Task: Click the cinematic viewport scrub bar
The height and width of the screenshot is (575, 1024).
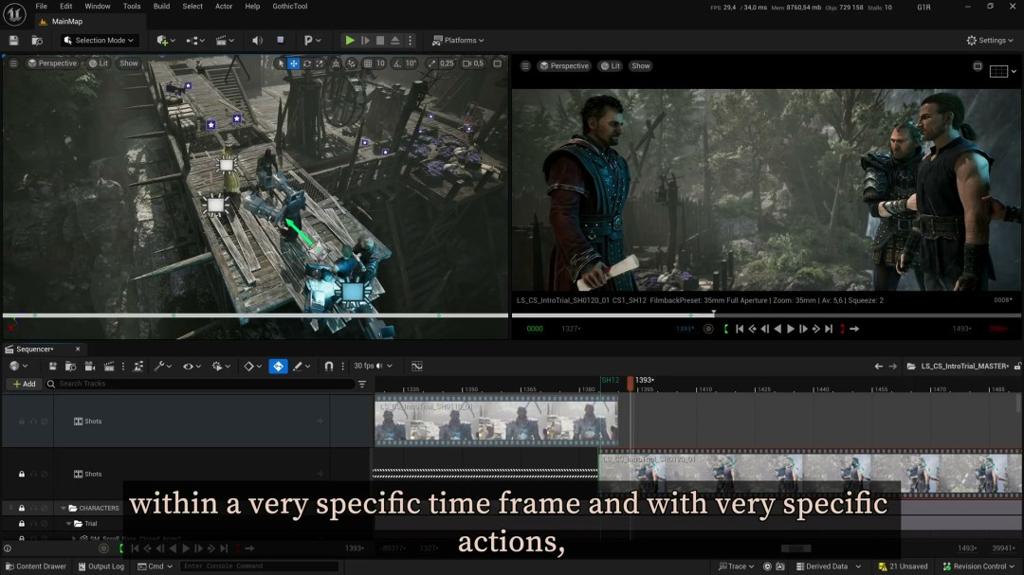Action: (x=766, y=315)
